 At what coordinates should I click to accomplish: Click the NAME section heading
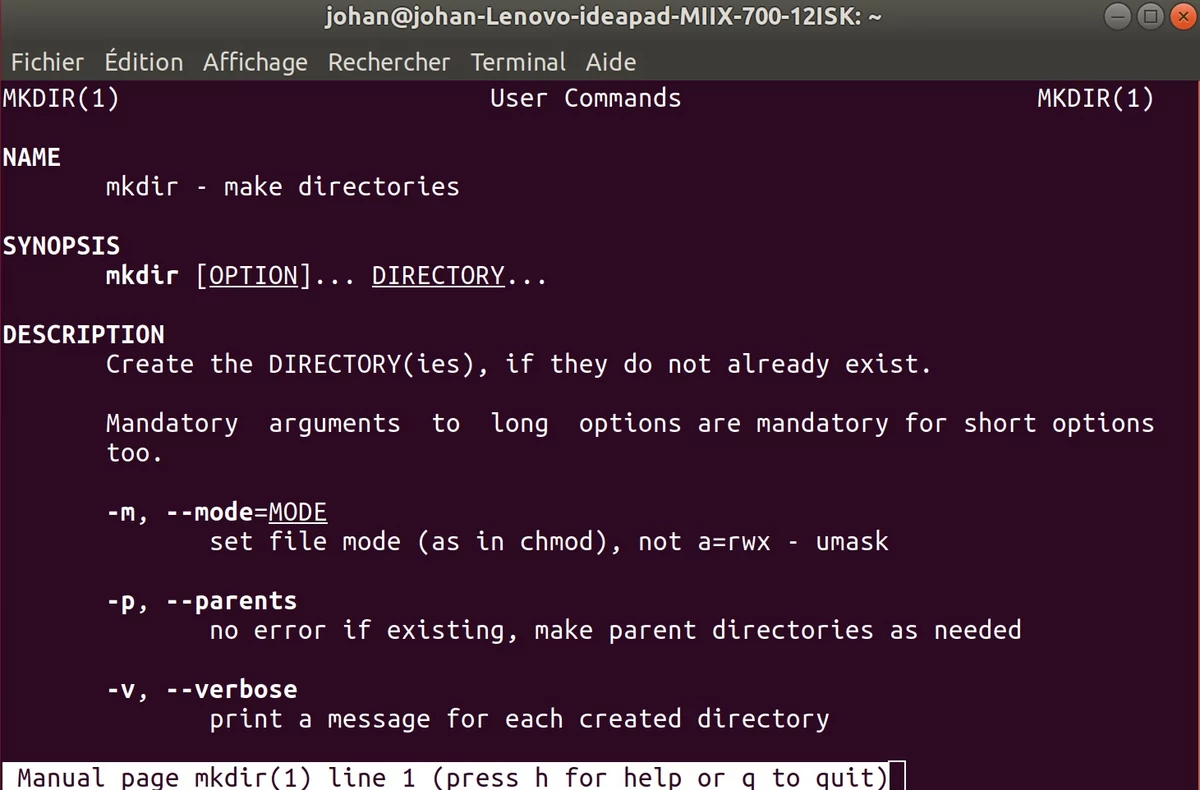click(32, 158)
